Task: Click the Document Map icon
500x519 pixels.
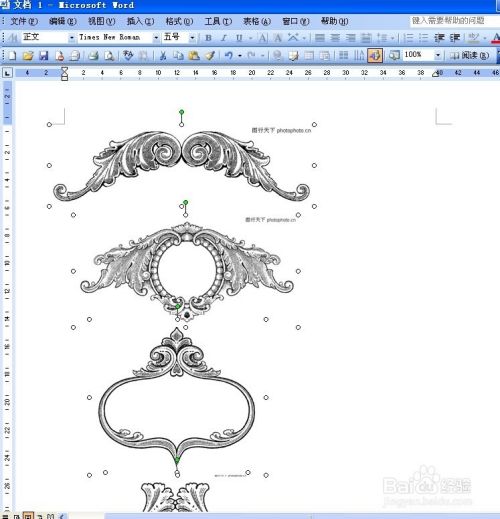Action: pos(394,55)
